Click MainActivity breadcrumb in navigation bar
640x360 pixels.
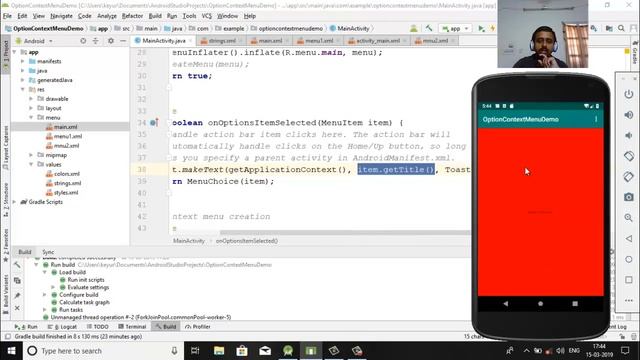[x=349, y=28]
